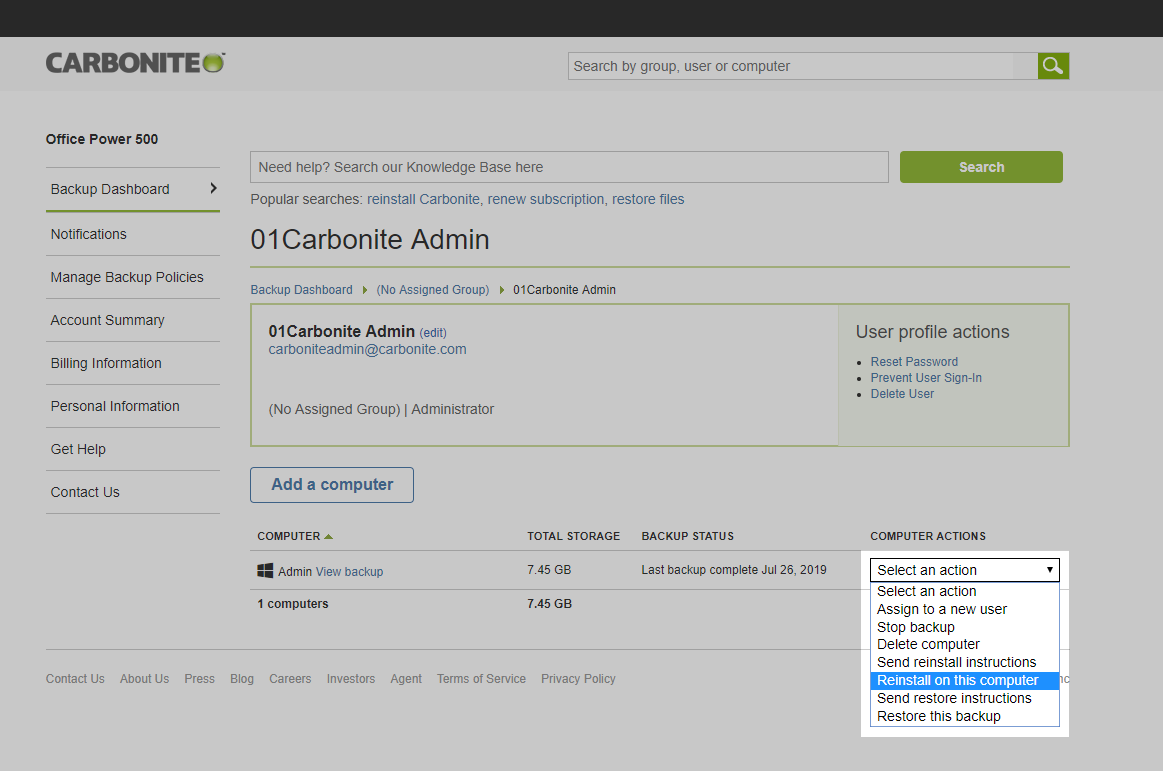
Task: Open the Select an action dropdown
Action: click(x=964, y=570)
